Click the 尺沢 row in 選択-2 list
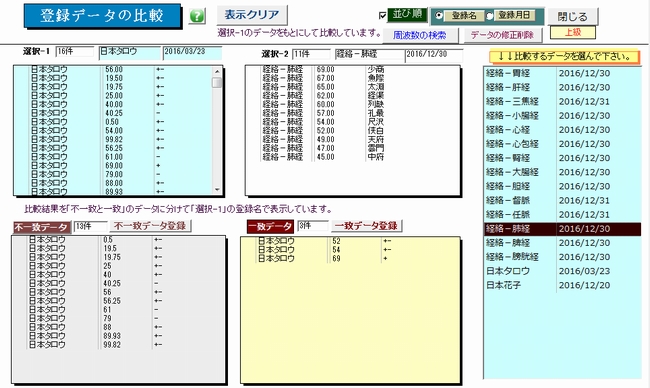 point(352,122)
